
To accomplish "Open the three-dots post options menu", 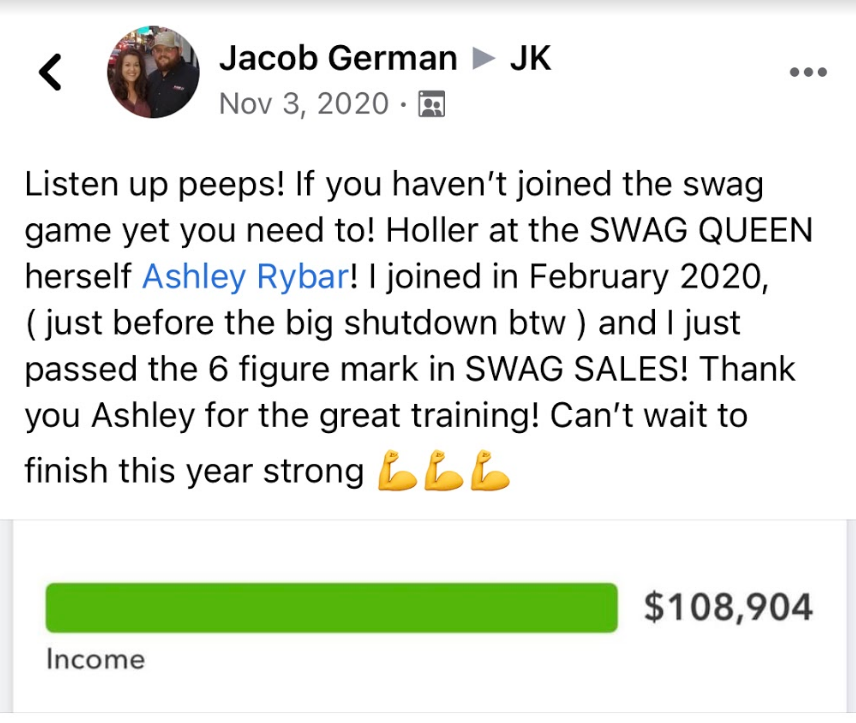I will 808,72.
